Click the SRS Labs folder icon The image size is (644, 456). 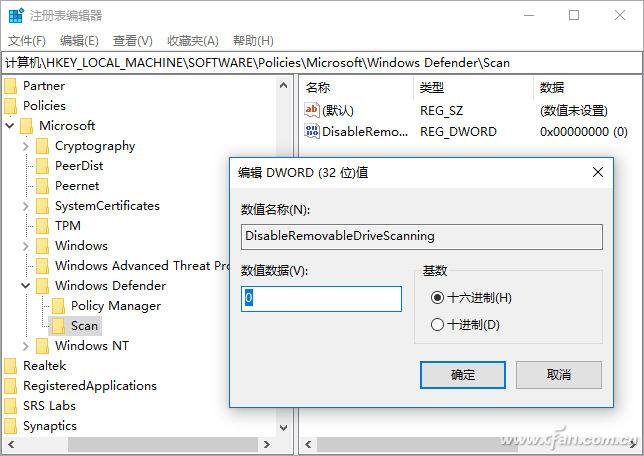coord(11,406)
